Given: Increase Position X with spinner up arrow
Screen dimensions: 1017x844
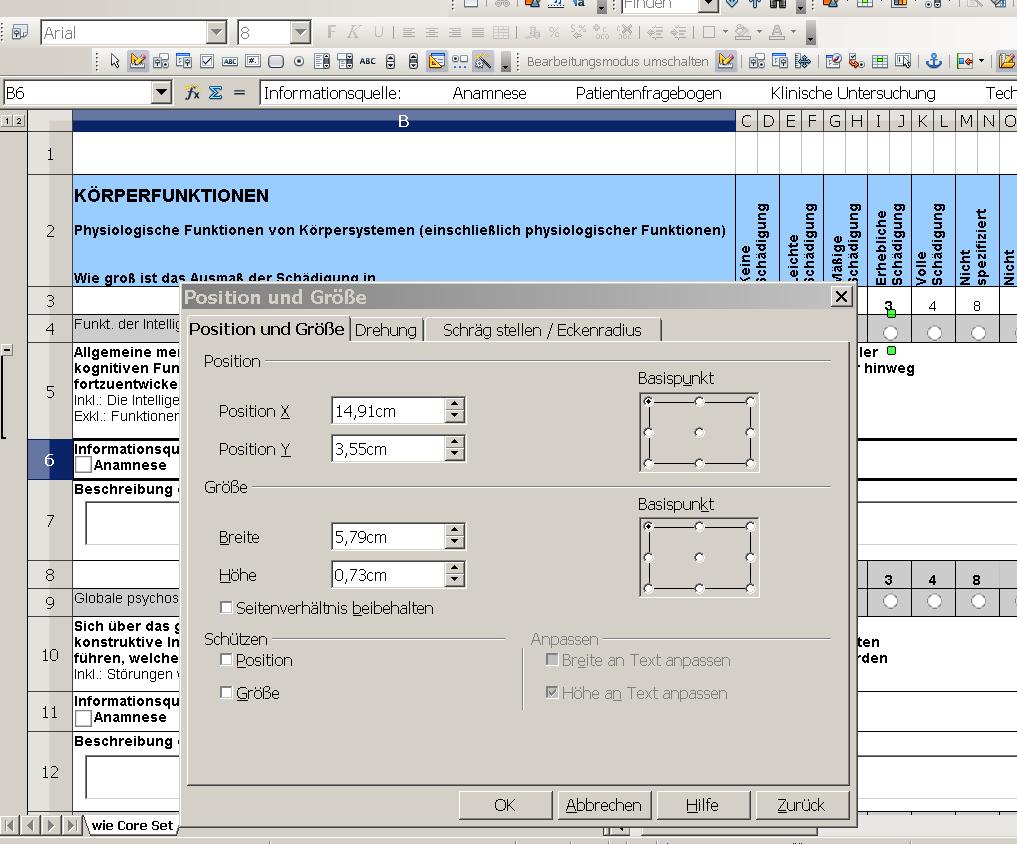Looking at the screenshot, I should (455, 404).
